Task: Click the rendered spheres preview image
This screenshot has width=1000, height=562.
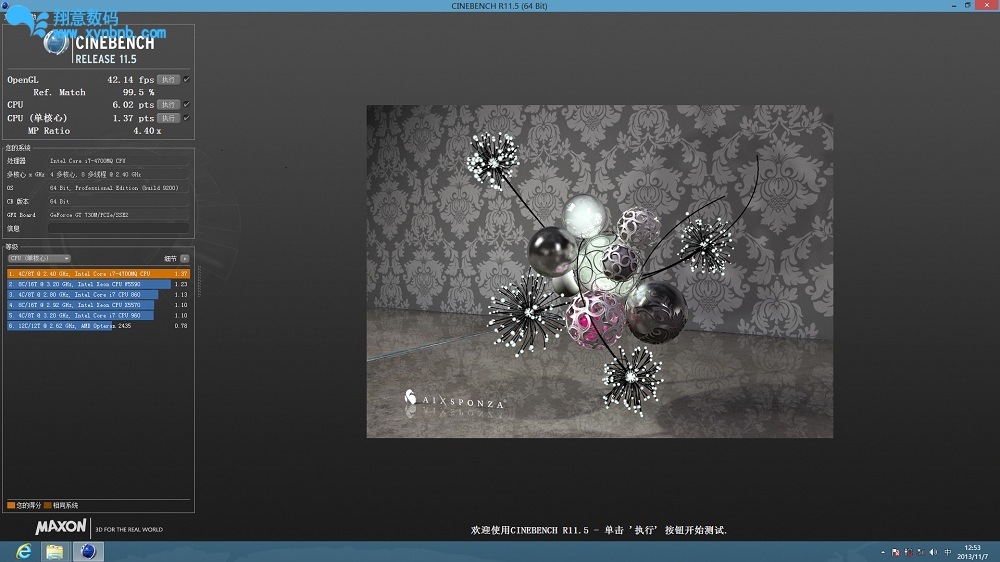Action: (x=599, y=271)
